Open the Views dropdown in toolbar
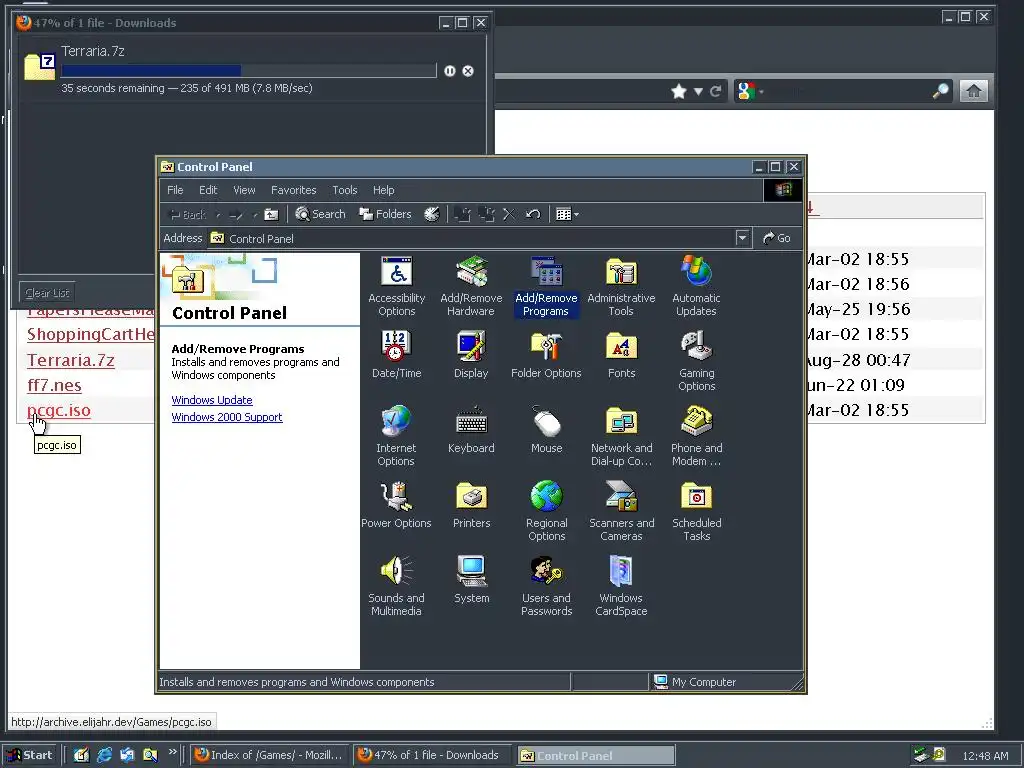1024x768 pixels. point(567,214)
